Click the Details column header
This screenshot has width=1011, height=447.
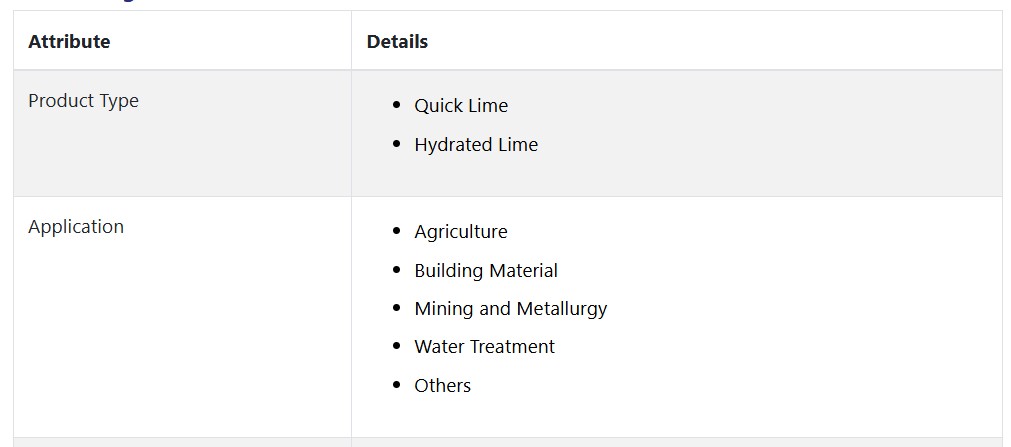pos(397,41)
